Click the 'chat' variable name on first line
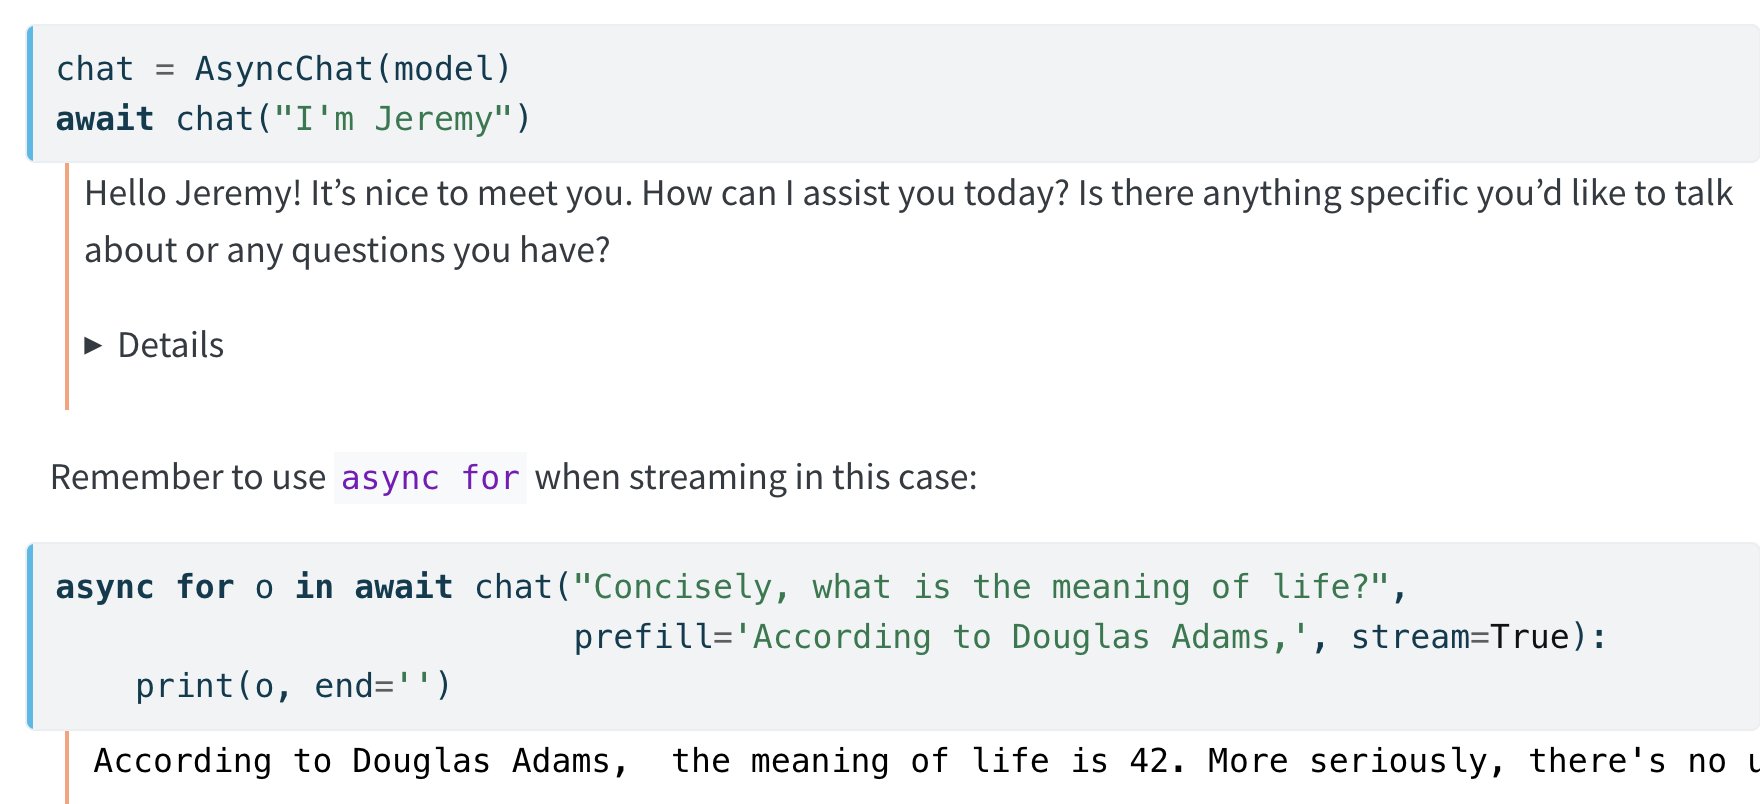Viewport: 1760px width, 804px height. [95, 69]
